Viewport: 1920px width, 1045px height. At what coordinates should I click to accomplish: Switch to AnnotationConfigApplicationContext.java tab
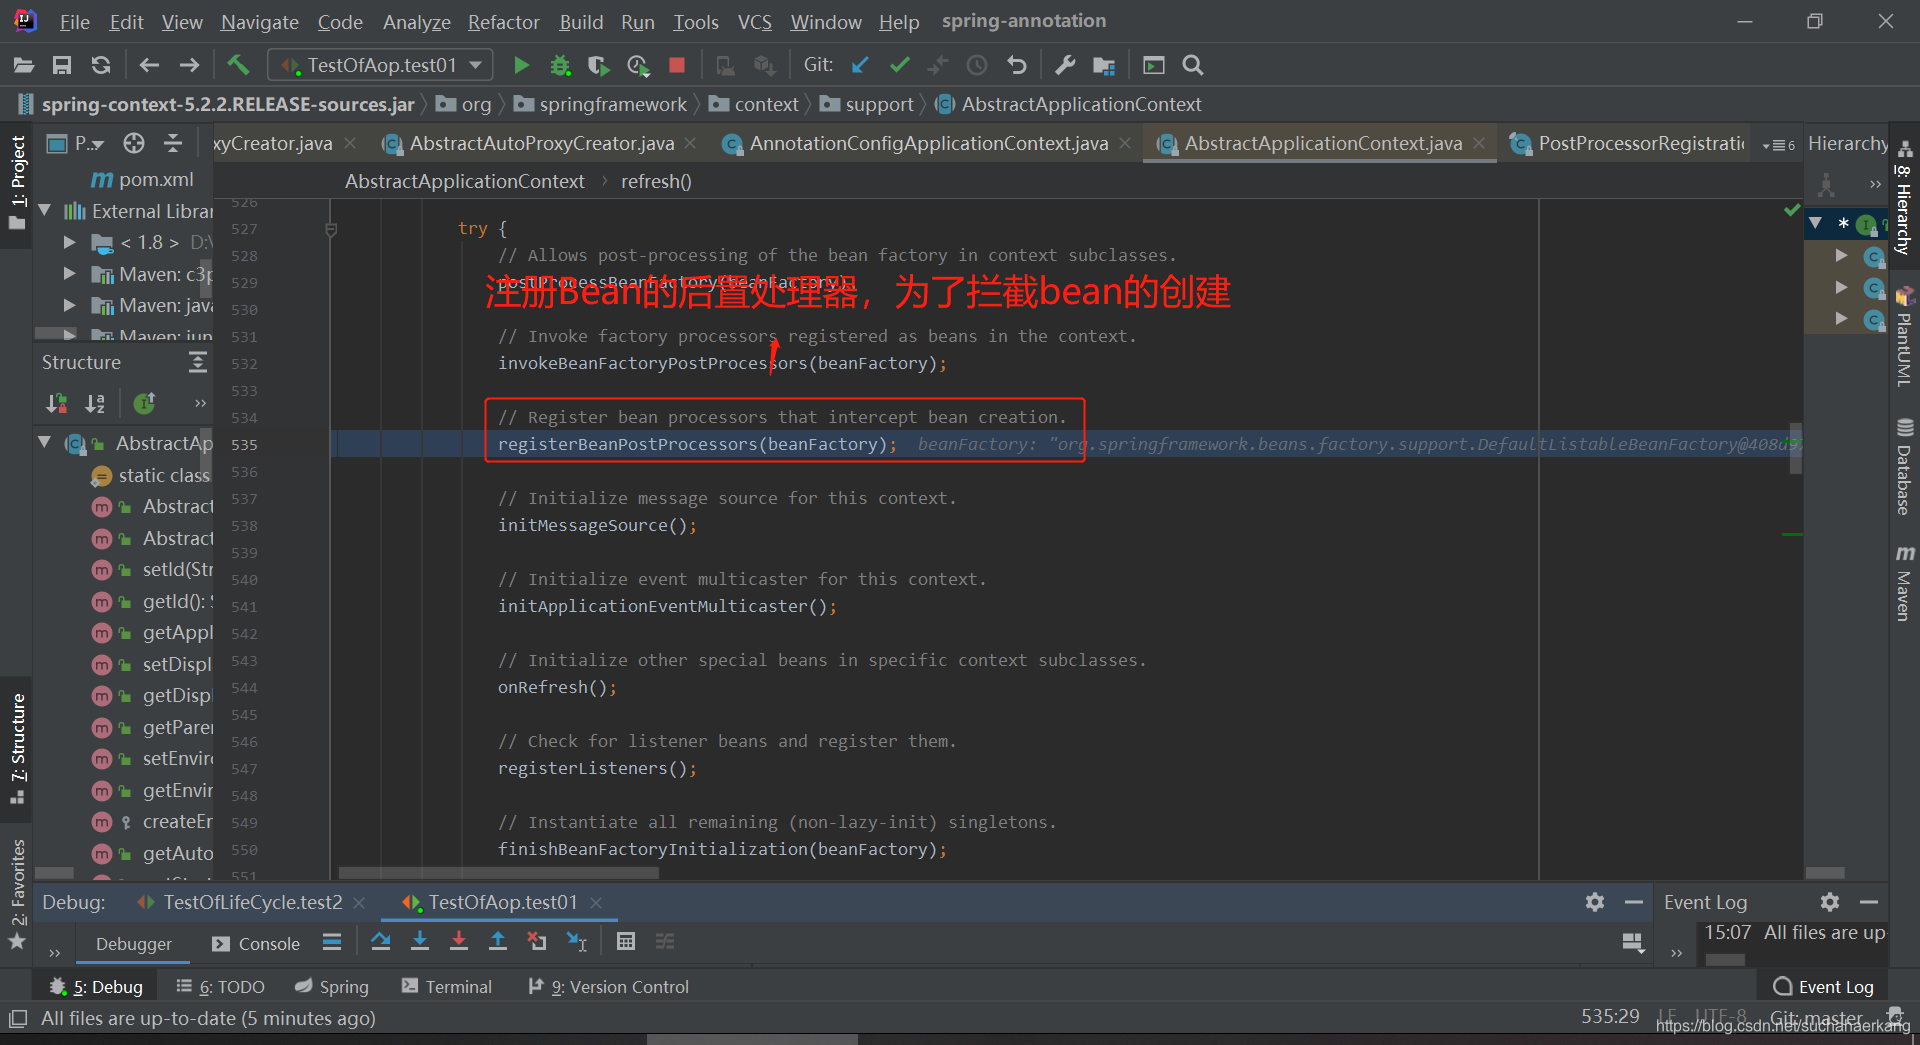[x=928, y=143]
